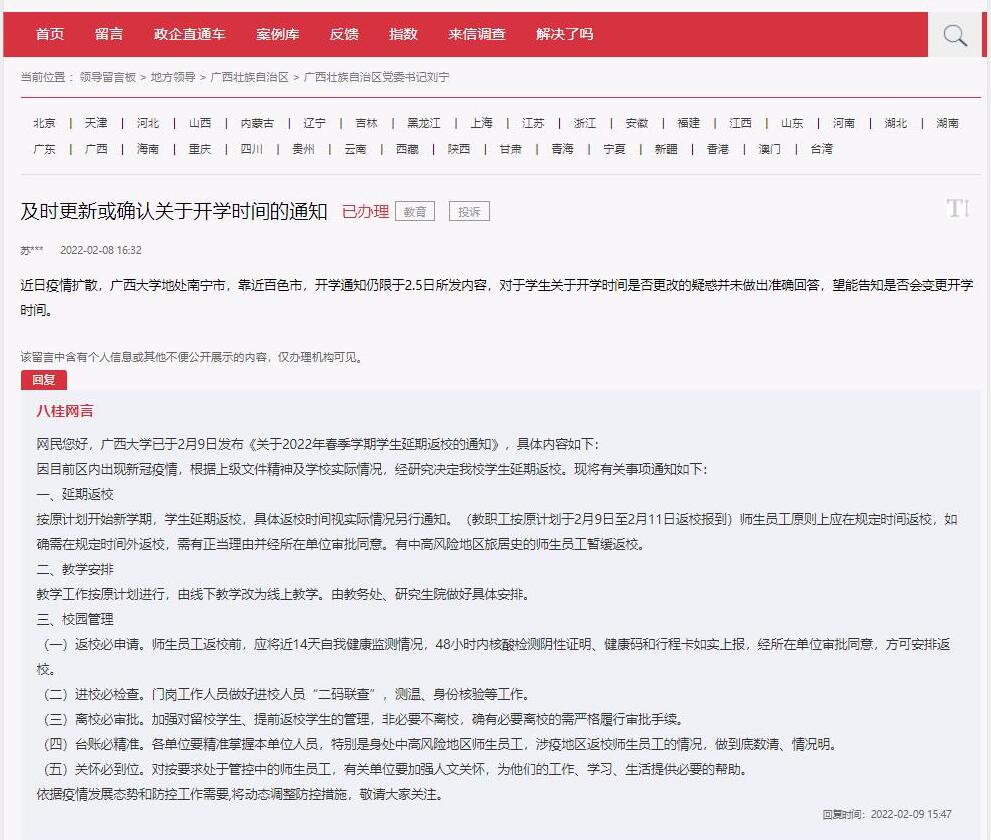Go to the 留言 navigation tab
This screenshot has height=840, width=991.
click(x=109, y=34)
